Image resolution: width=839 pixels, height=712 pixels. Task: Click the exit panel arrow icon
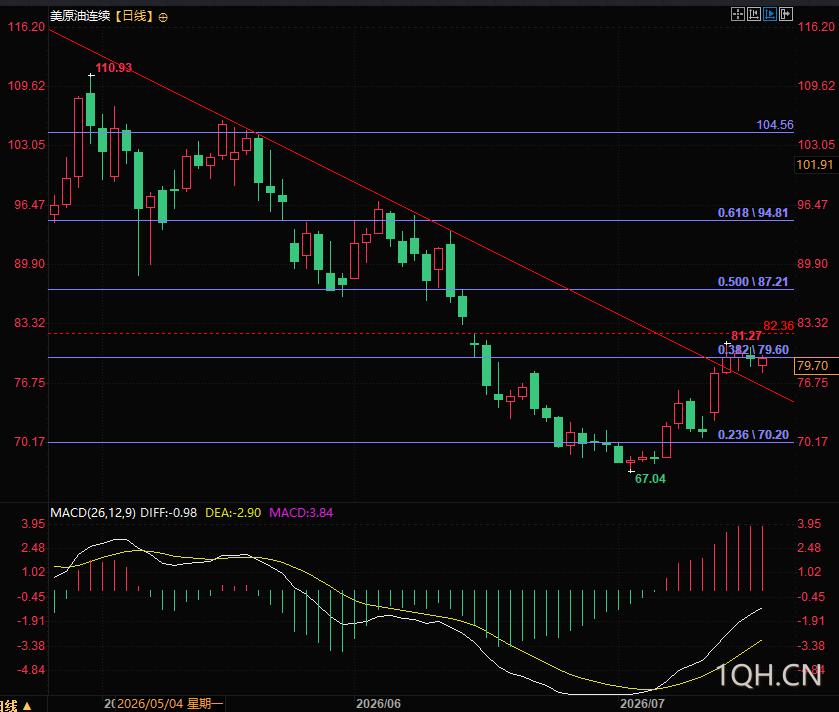786,14
